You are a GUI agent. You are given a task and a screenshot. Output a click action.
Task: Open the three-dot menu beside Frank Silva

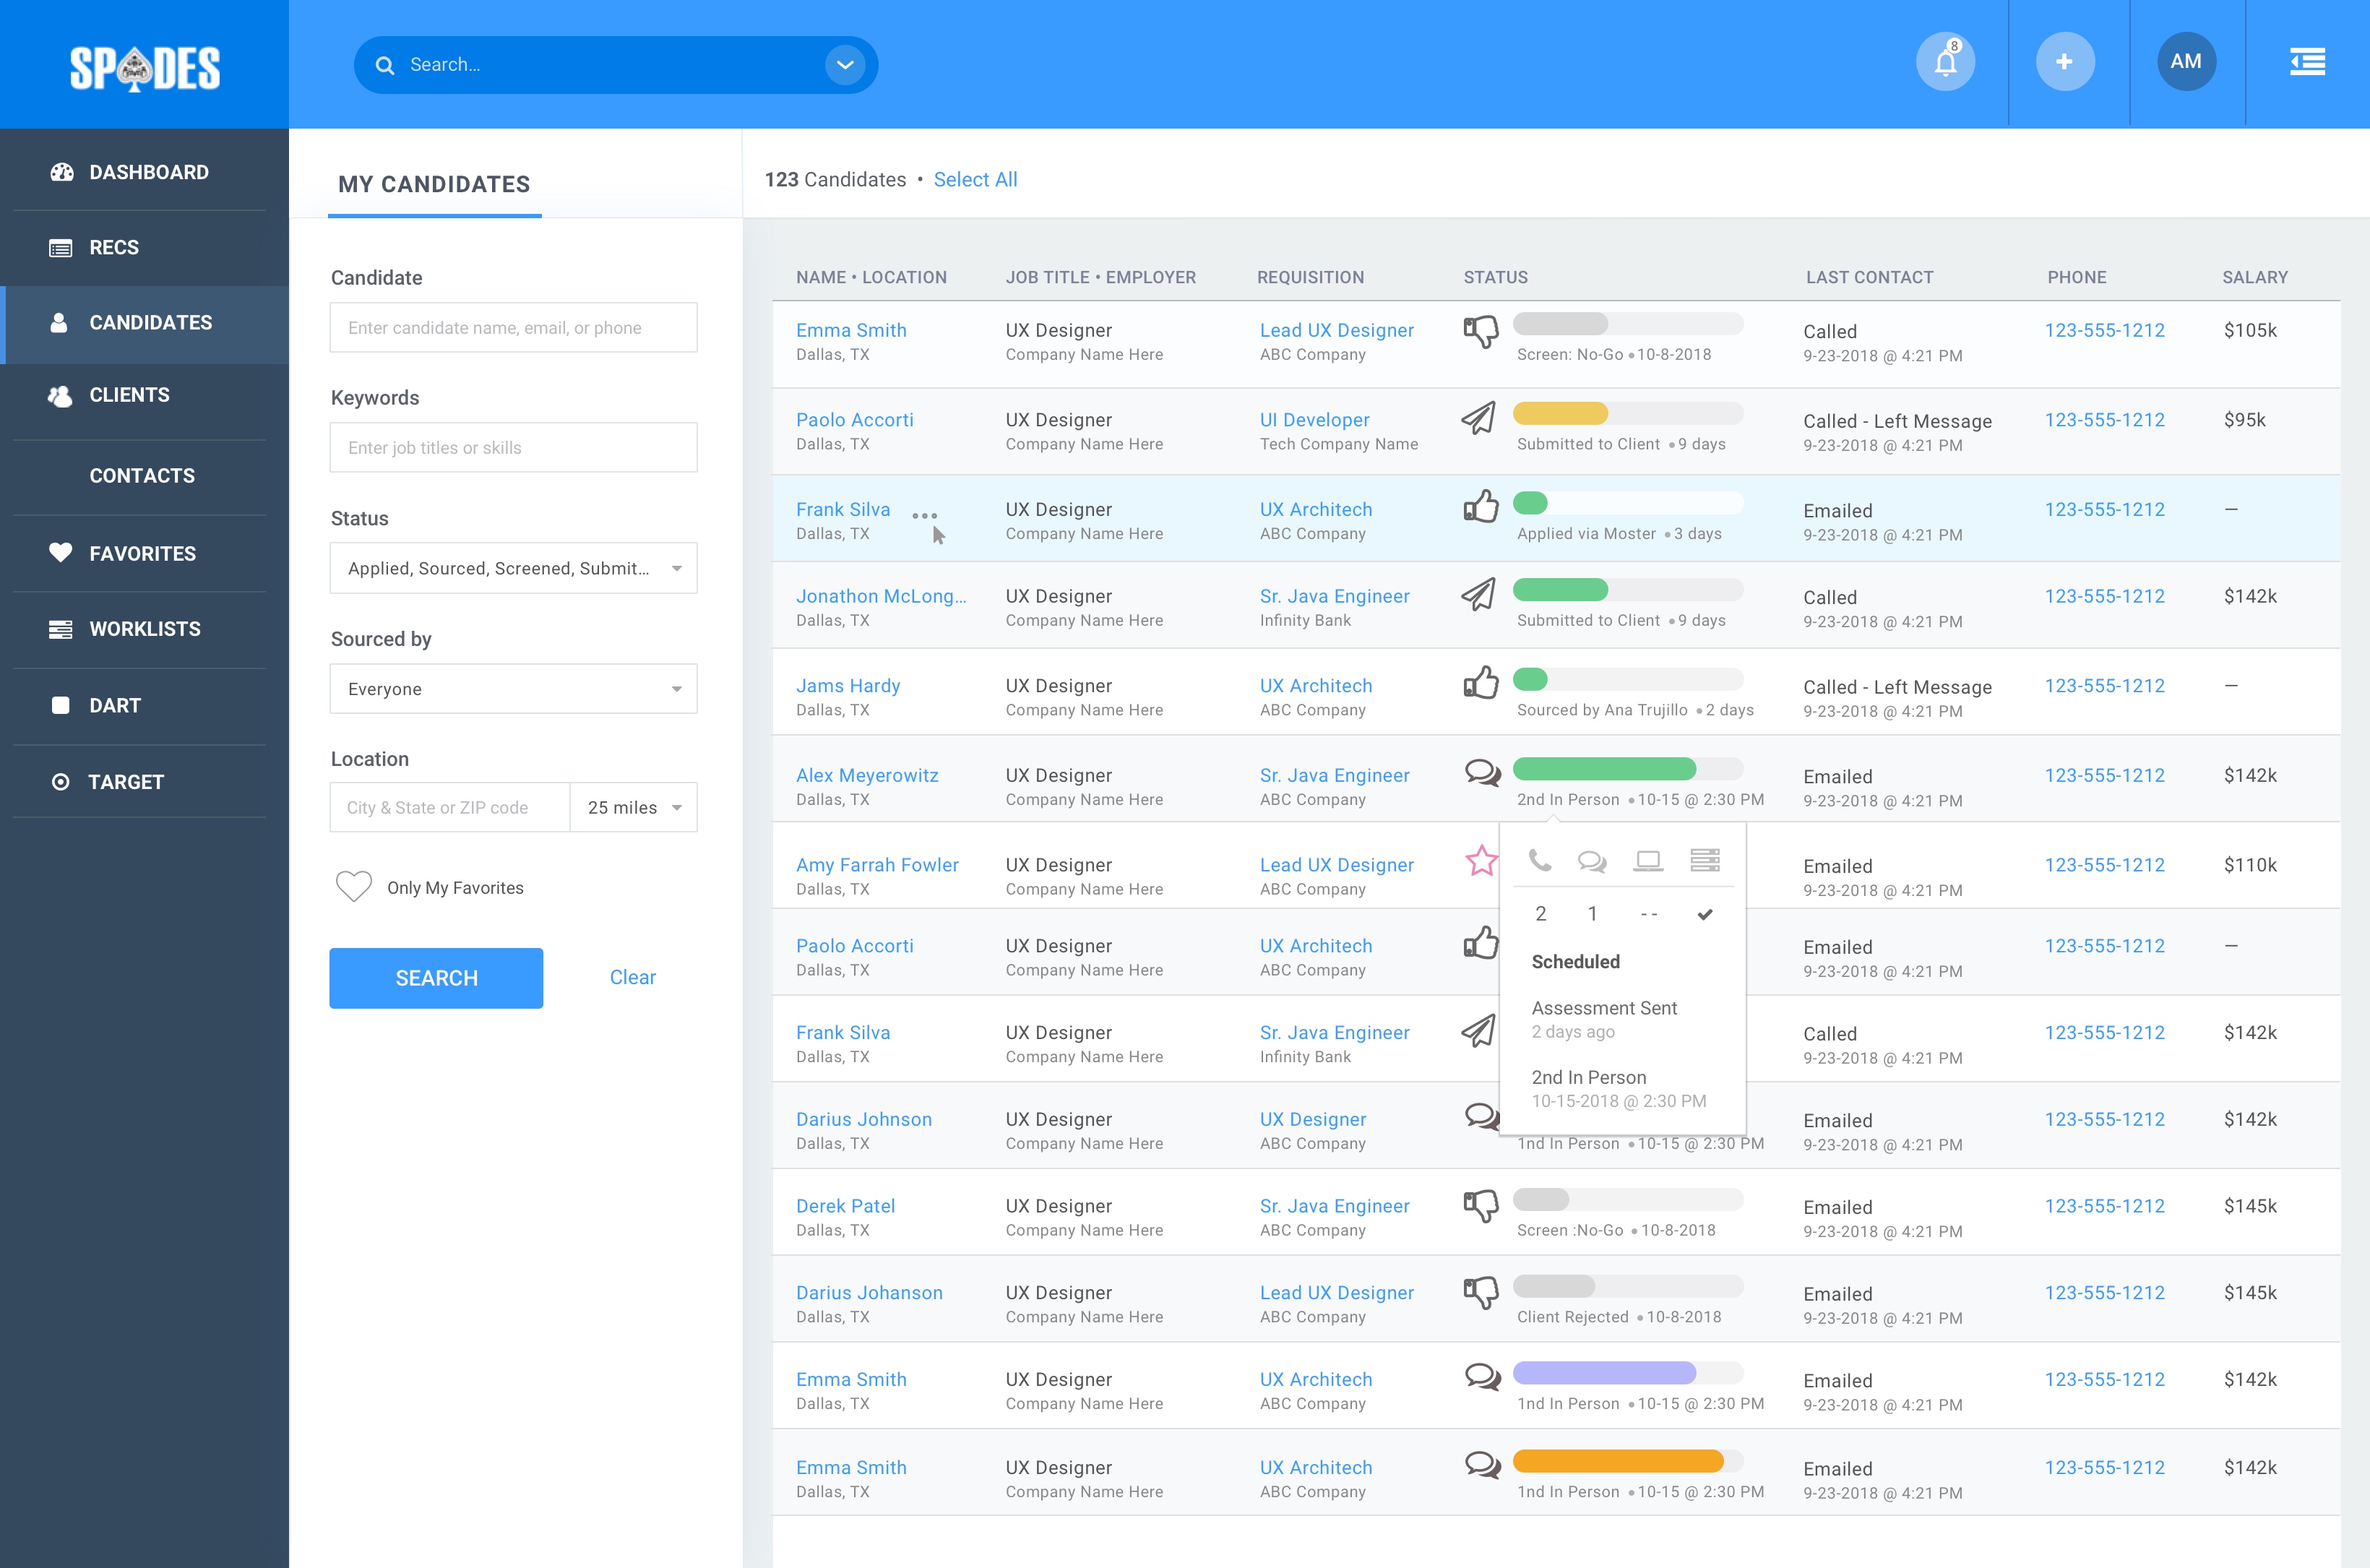(925, 513)
